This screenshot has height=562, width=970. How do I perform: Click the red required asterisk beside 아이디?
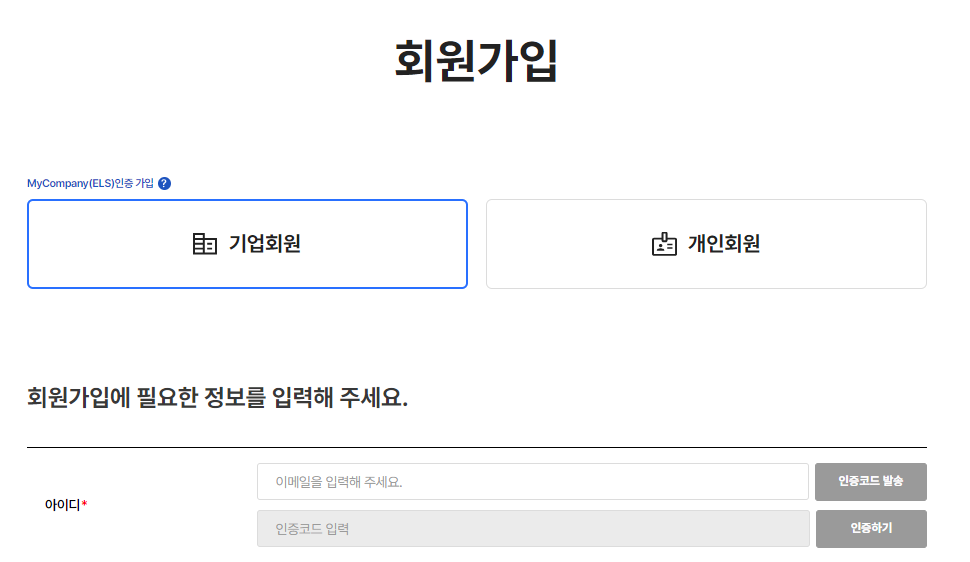(84, 504)
